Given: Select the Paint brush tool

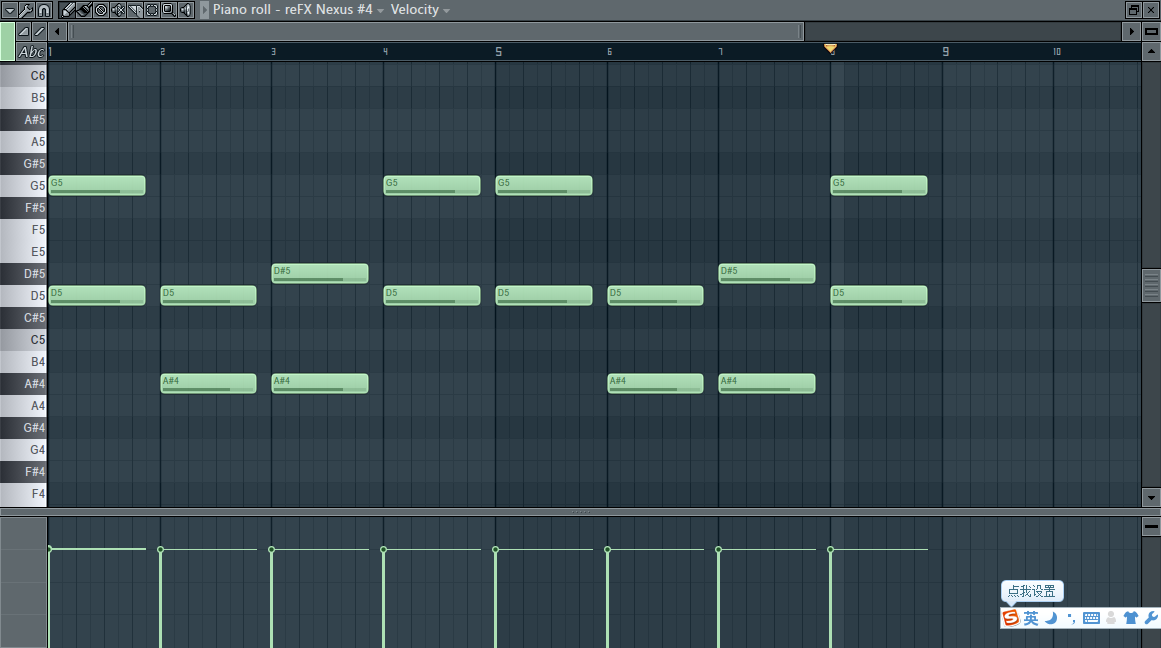Looking at the screenshot, I should [84, 10].
